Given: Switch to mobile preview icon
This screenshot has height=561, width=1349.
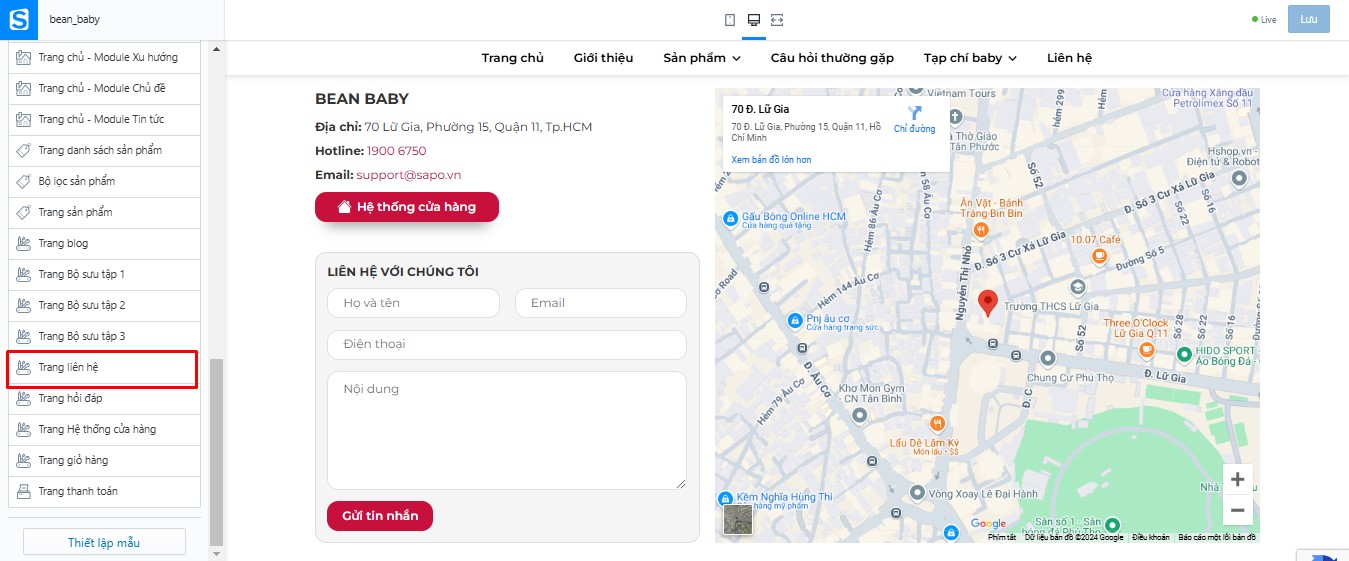Looking at the screenshot, I should (730, 20).
